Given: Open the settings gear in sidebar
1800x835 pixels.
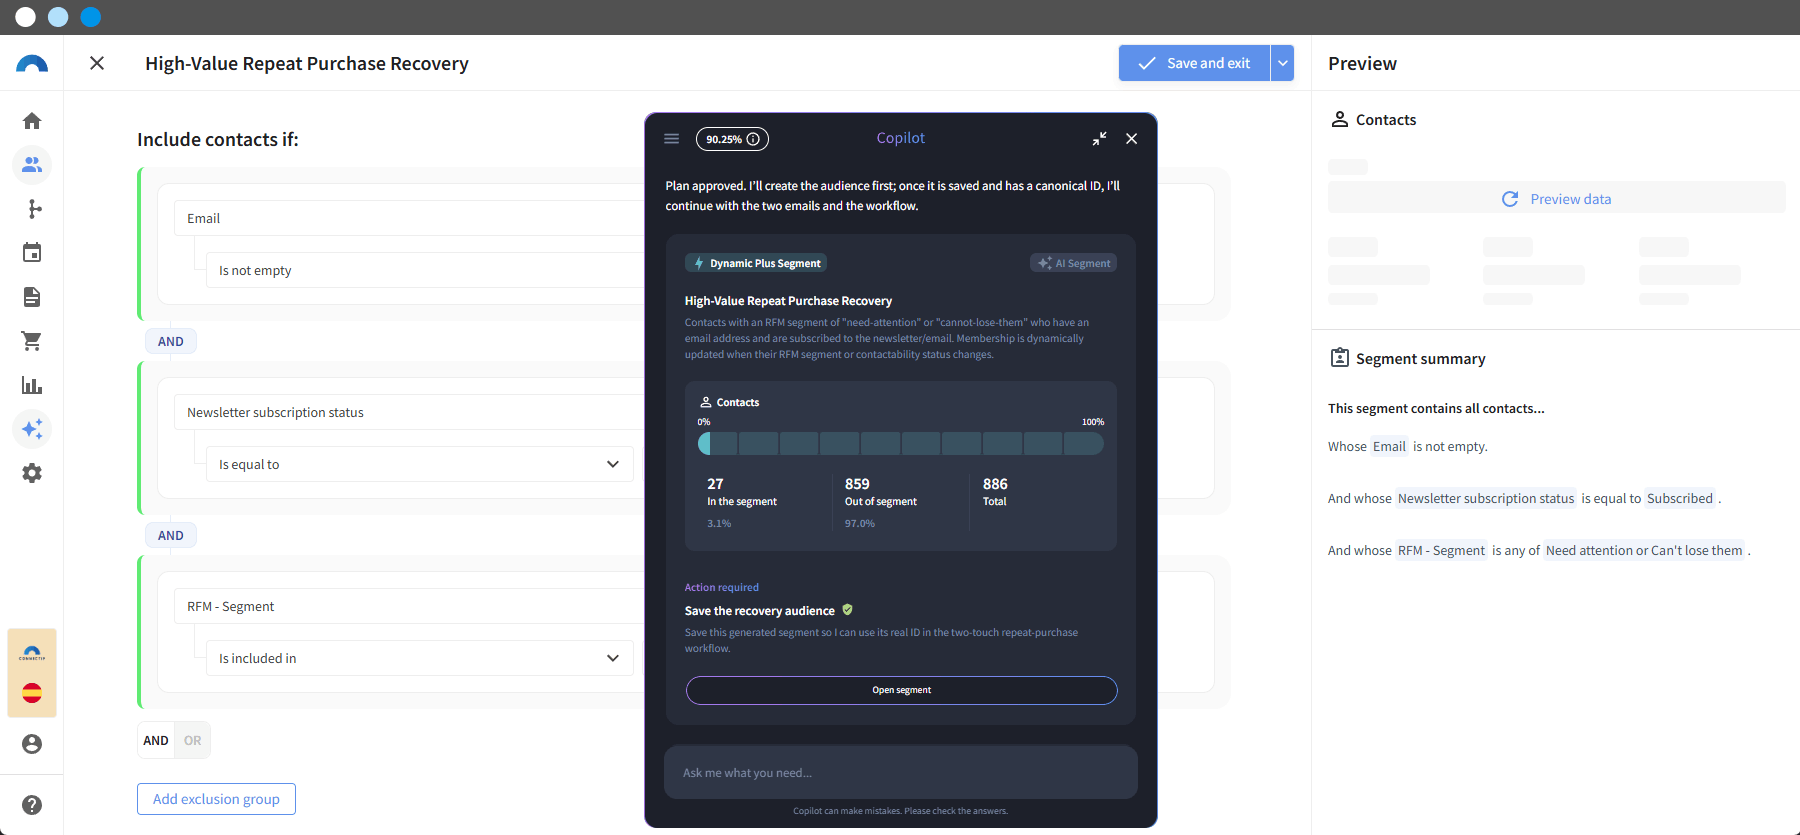Looking at the screenshot, I should tap(32, 473).
